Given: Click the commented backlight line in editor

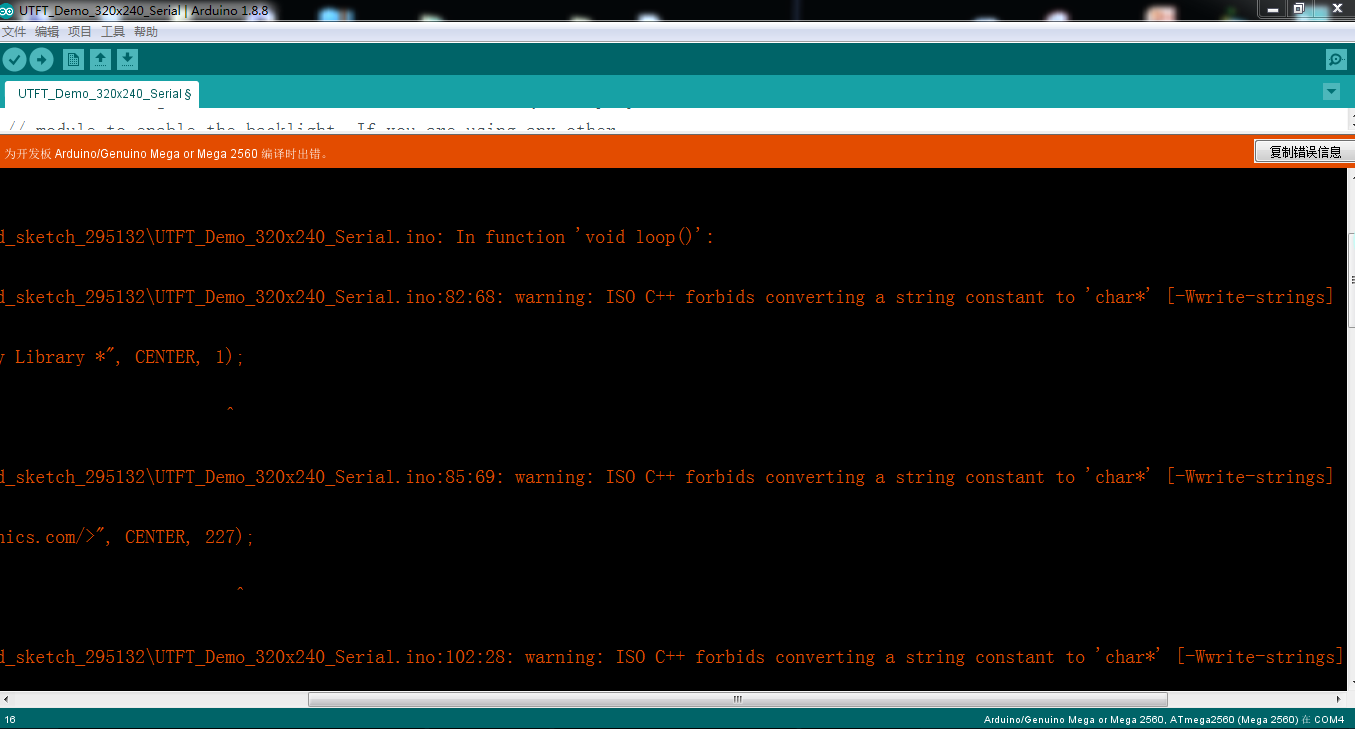Looking at the screenshot, I should tap(312, 129).
